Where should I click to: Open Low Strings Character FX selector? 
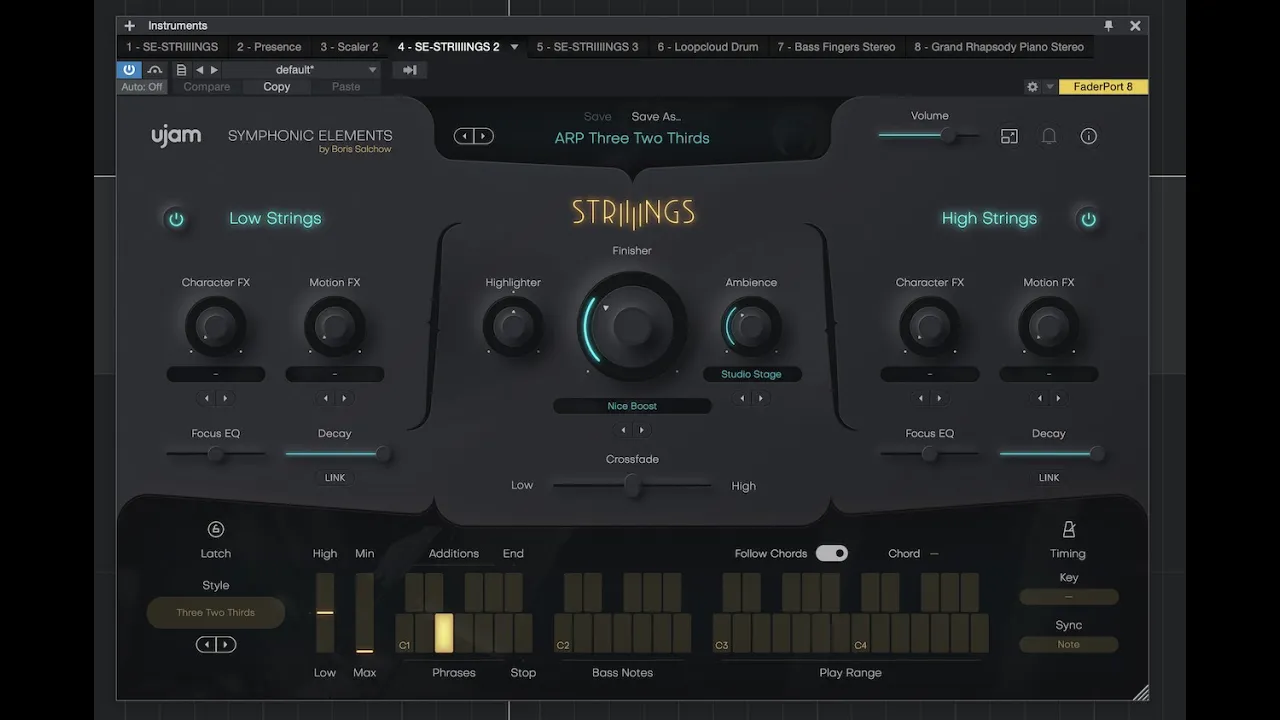(x=216, y=374)
